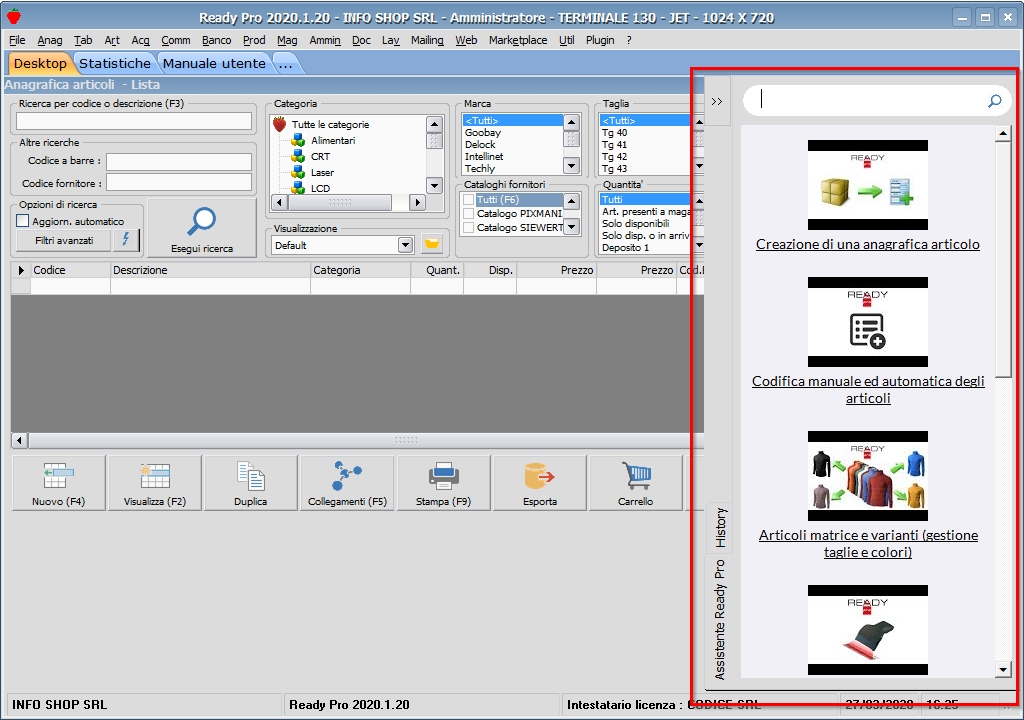Select Goobay in the Marca list
The height and width of the screenshot is (720, 1024).
[483, 133]
